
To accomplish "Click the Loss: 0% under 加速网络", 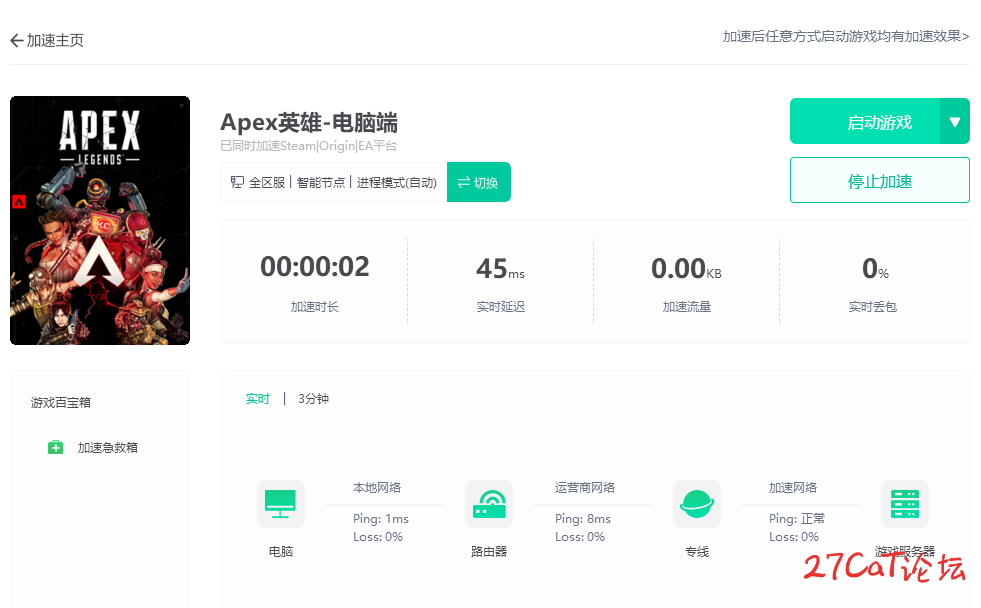I will pos(794,537).
